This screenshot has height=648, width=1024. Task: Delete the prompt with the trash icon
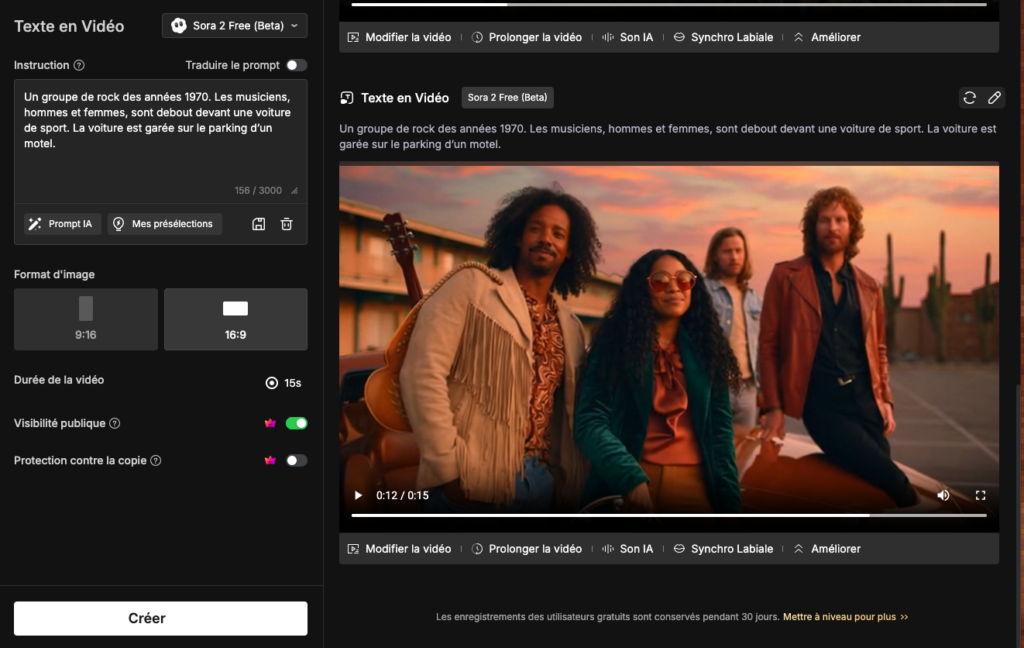(287, 224)
